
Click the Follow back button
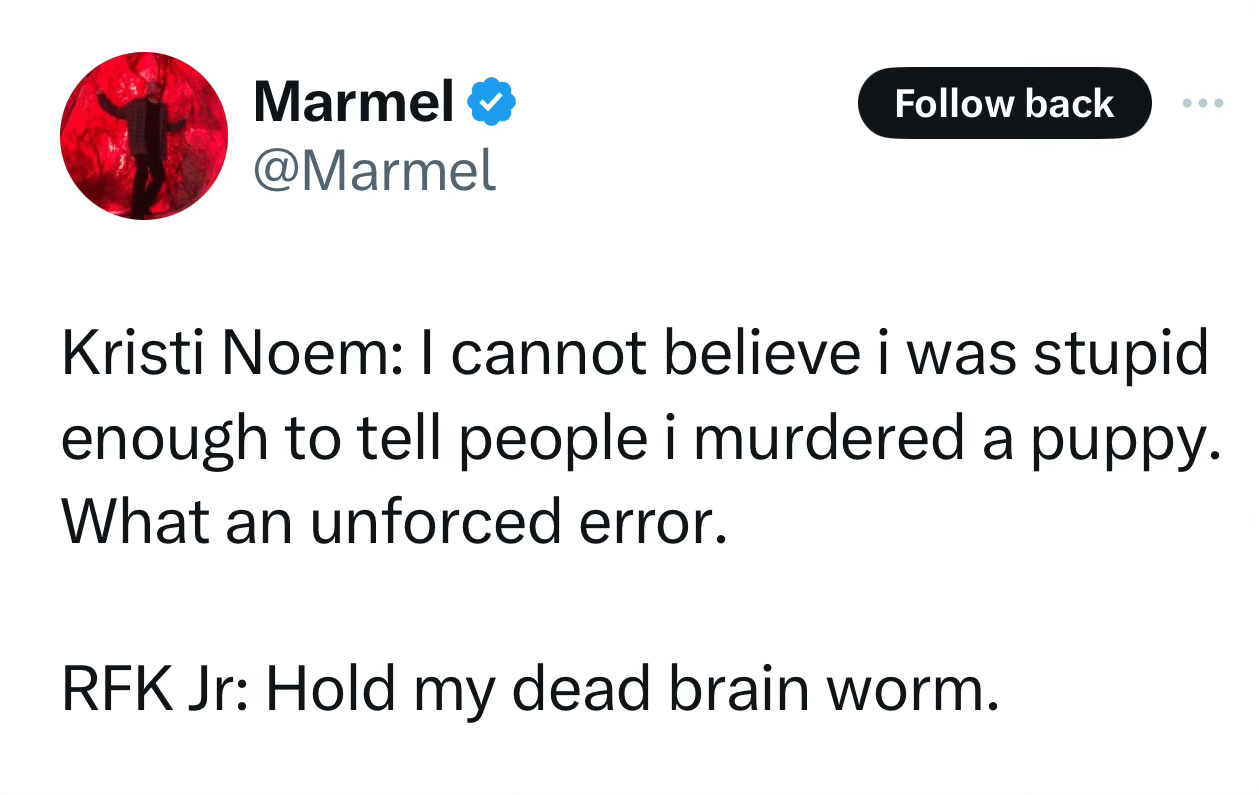[1004, 103]
